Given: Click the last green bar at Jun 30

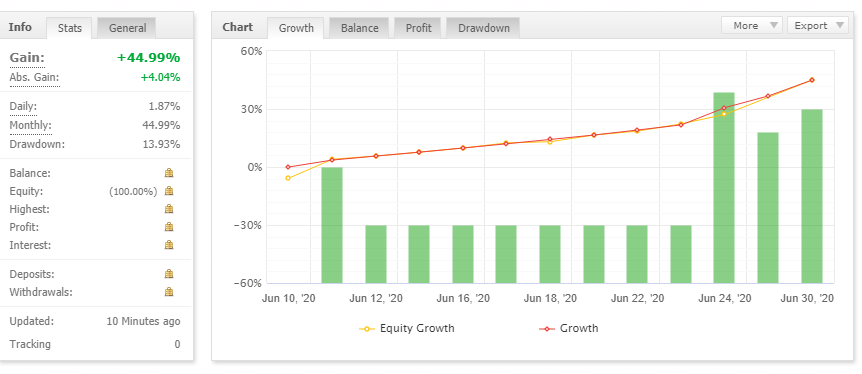Looking at the screenshot, I should pos(811,196).
